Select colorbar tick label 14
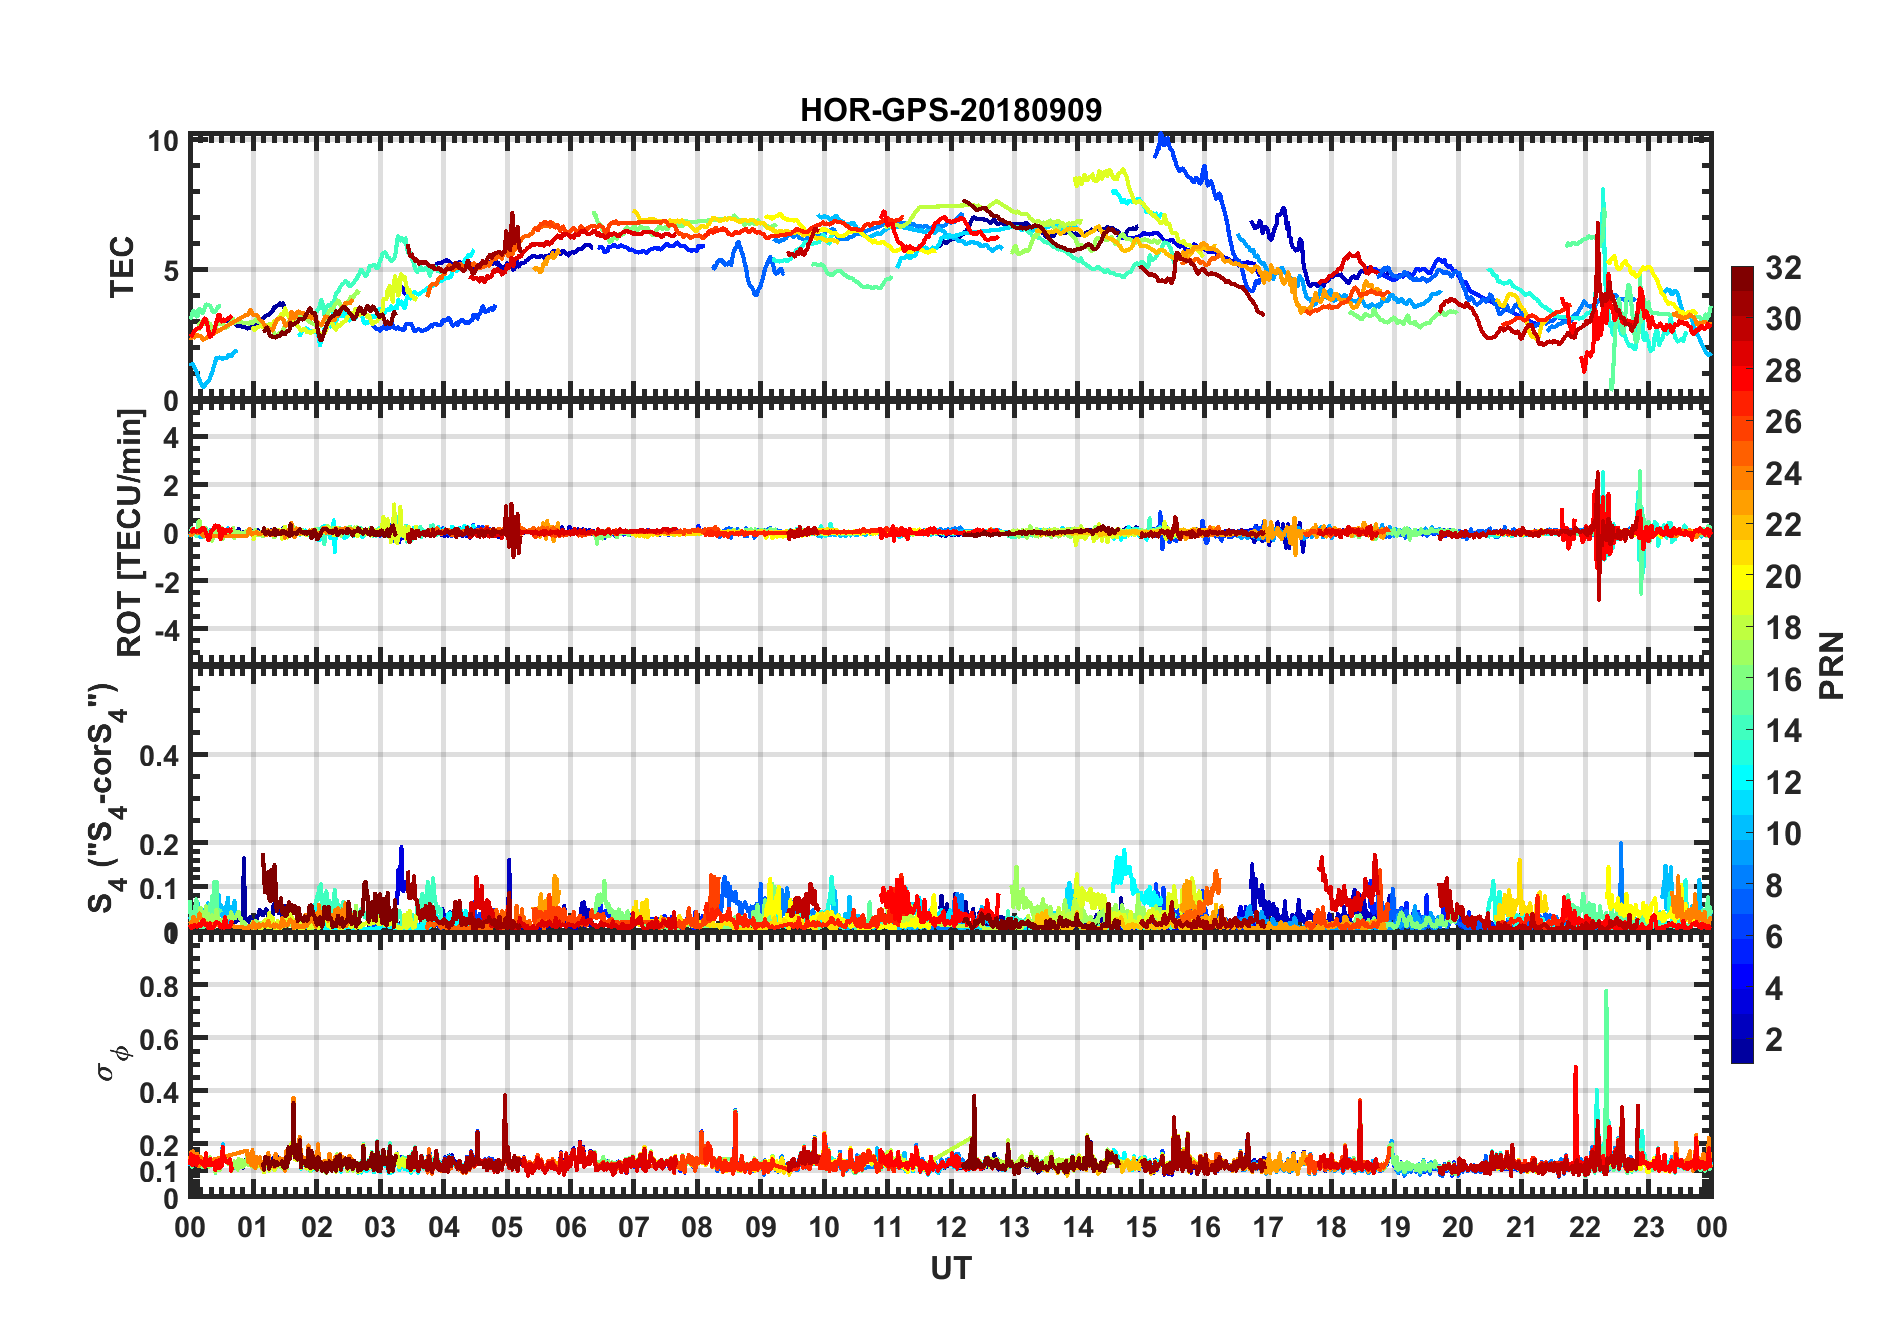The image size is (1902, 1330). click(x=1783, y=731)
